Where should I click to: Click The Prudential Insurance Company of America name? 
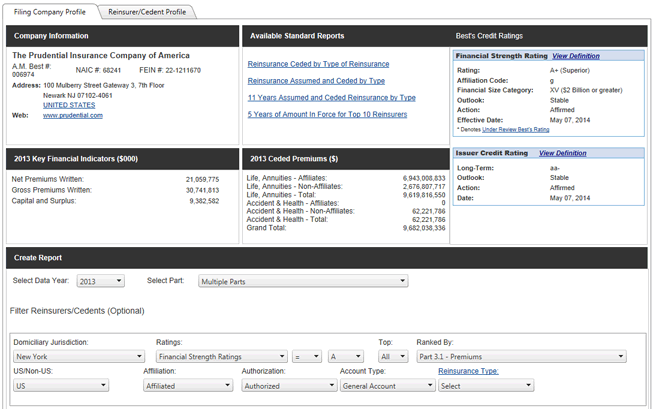(101, 55)
